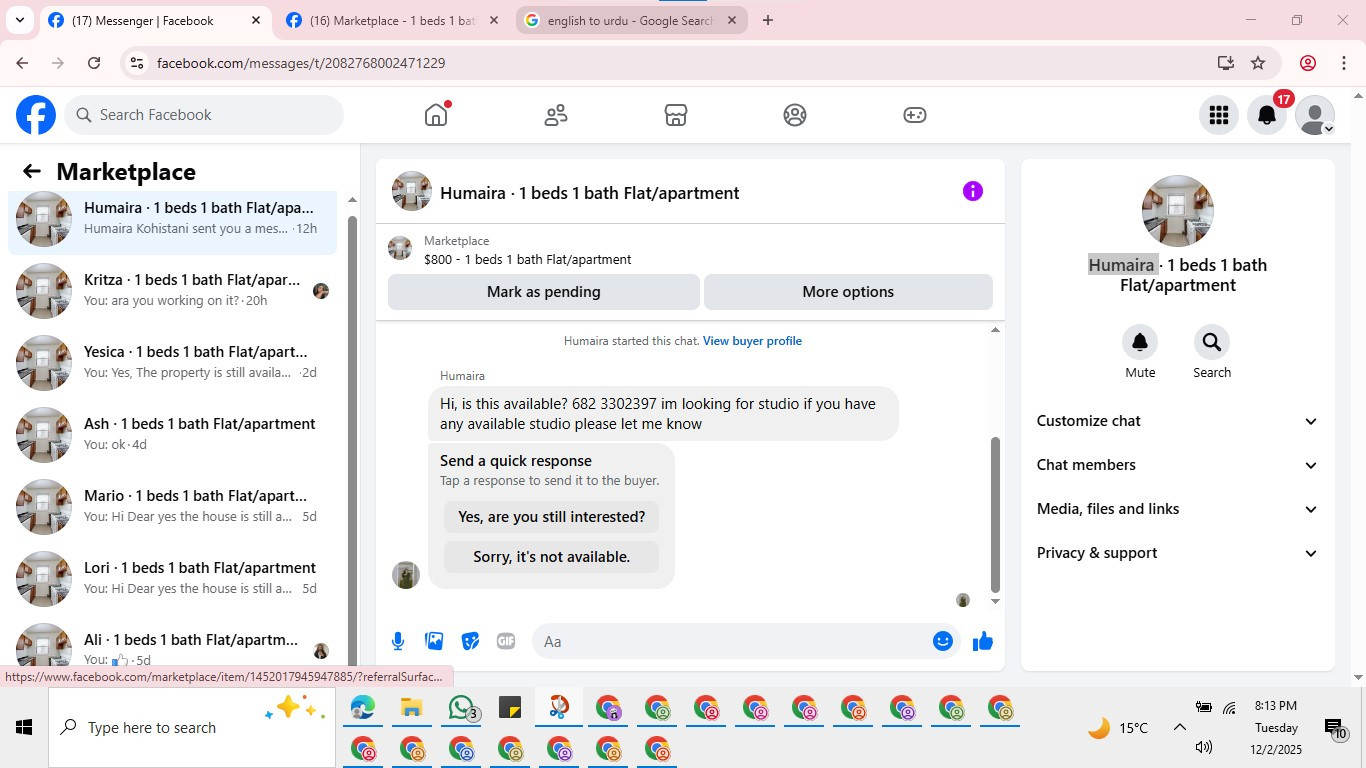
Task: Open the Groups icon in top nav
Action: click(x=795, y=115)
